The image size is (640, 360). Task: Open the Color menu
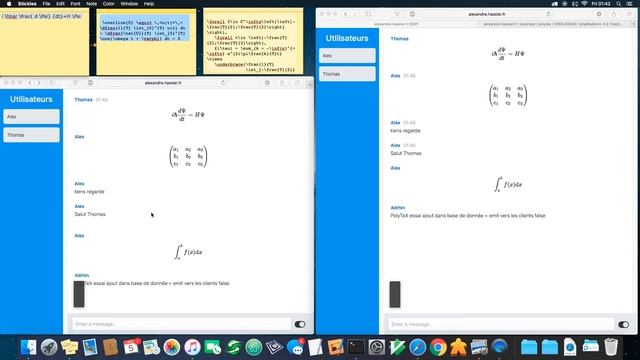[109, 4]
